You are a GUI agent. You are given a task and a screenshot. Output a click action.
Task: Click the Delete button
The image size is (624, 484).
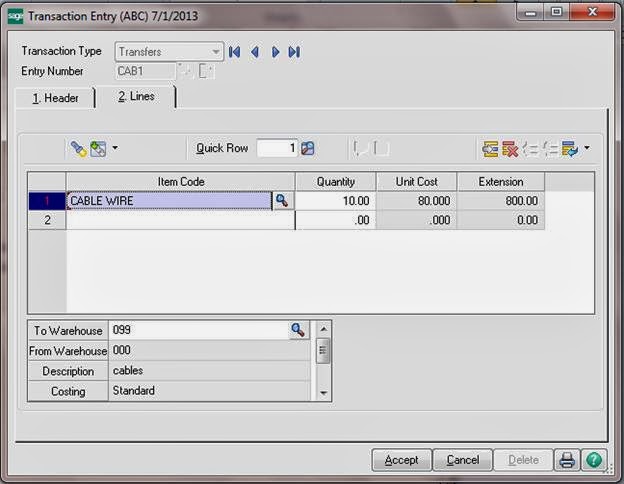[523, 460]
